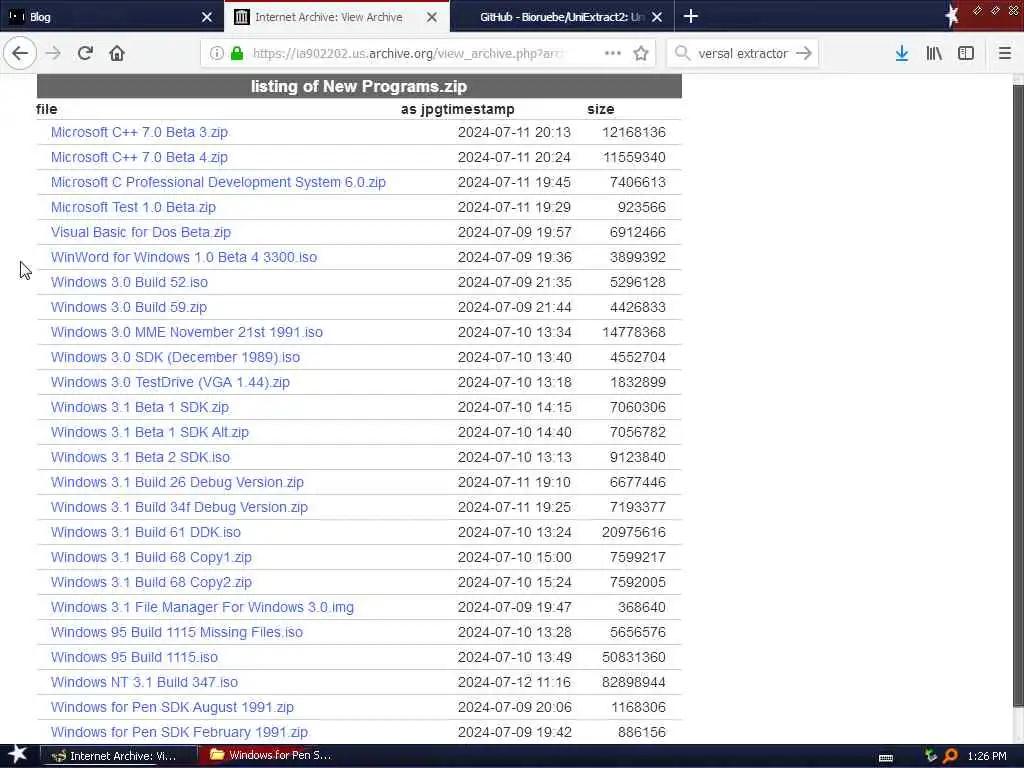Viewport: 1024px width, 768px height.
Task: Open the taskbar start star icon
Action: (17, 755)
